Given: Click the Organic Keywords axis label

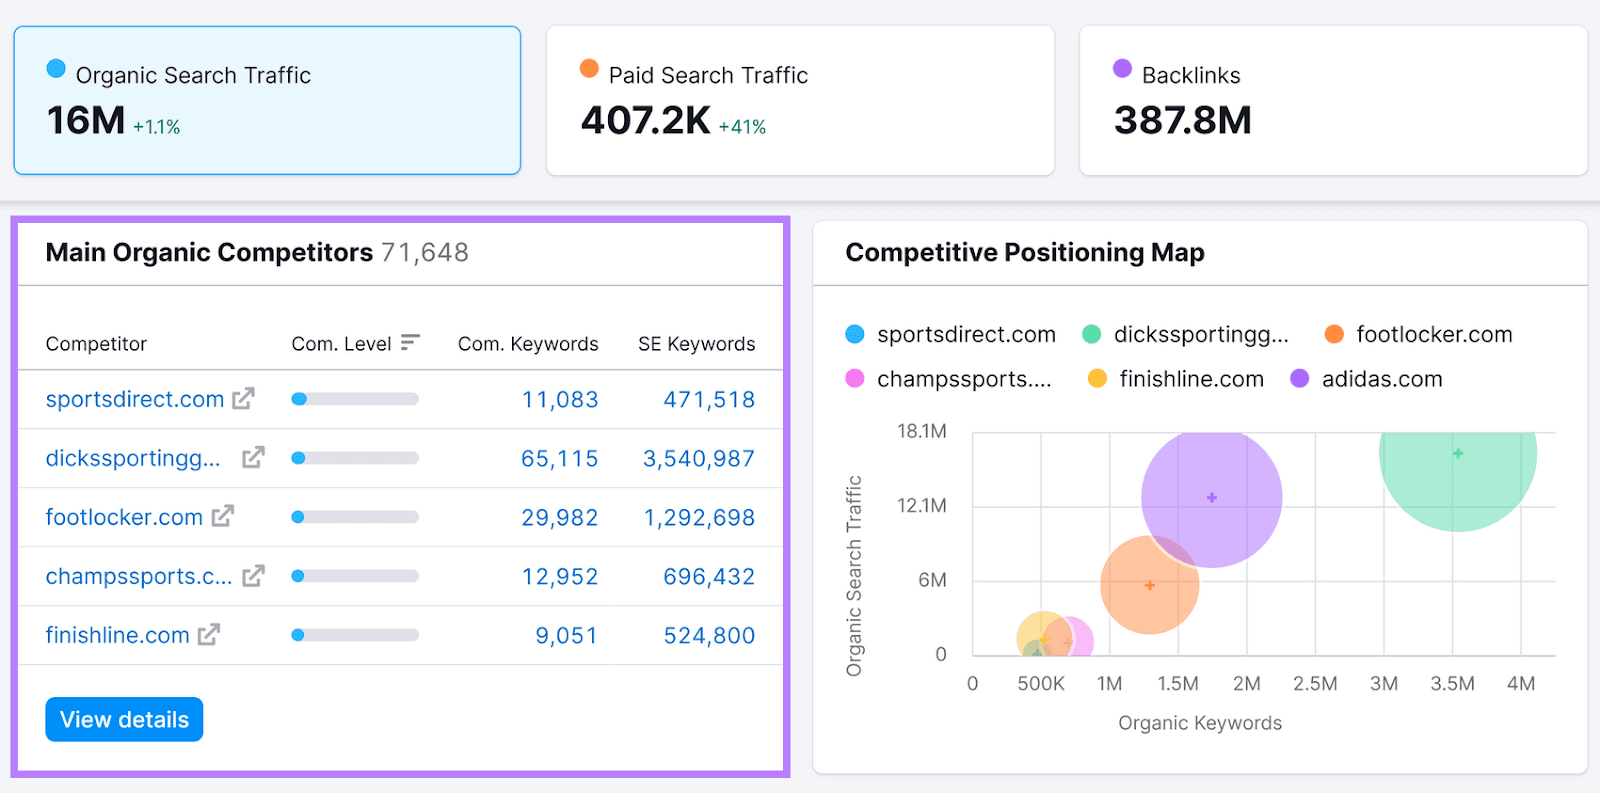Looking at the screenshot, I should [x=1200, y=723].
